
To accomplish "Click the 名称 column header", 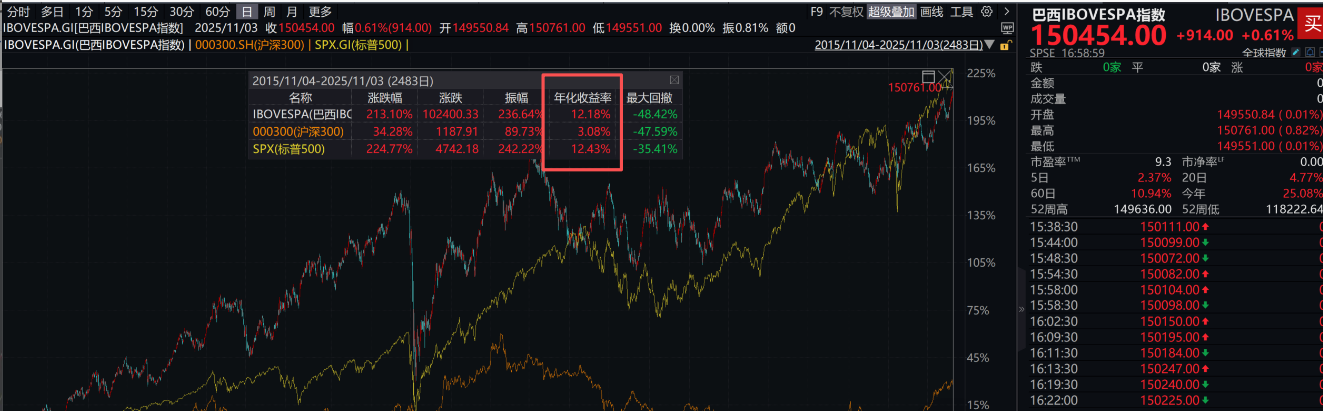I will pos(300,98).
